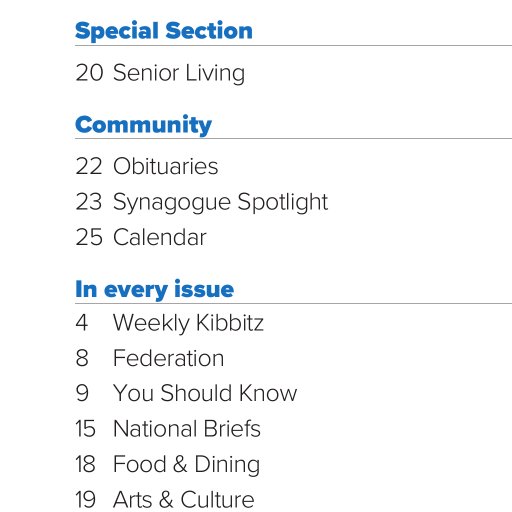Click page number 22
This screenshot has height=512, width=512.
pos(89,166)
